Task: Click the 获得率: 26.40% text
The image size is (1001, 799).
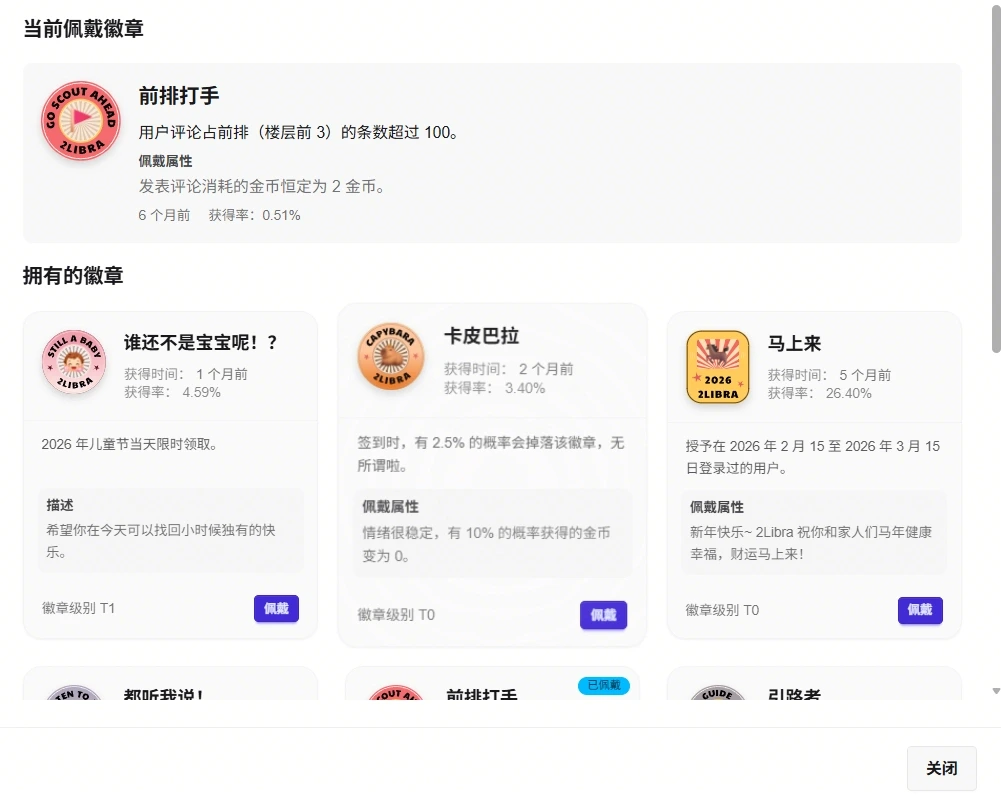Action: tap(820, 393)
